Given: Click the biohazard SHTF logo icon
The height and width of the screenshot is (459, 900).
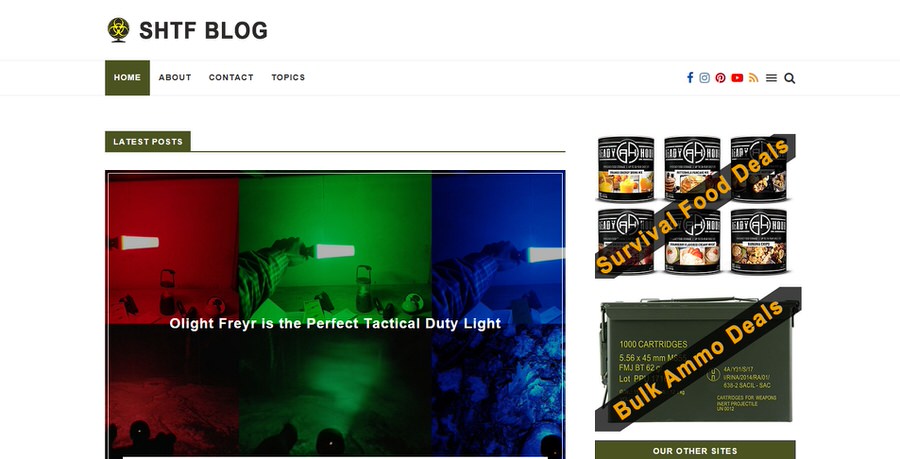Looking at the screenshot, I should pyautogui.click(x=119, y=30).
